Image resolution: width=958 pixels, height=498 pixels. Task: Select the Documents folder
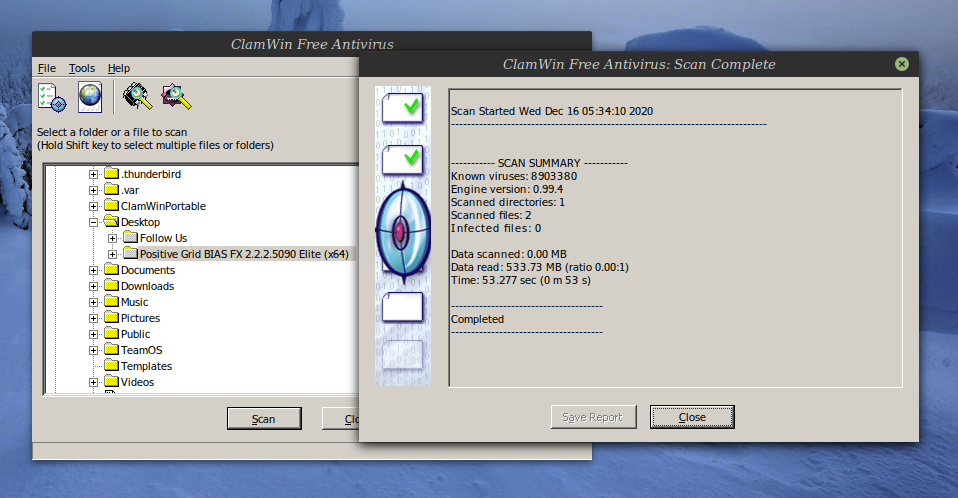148,270
